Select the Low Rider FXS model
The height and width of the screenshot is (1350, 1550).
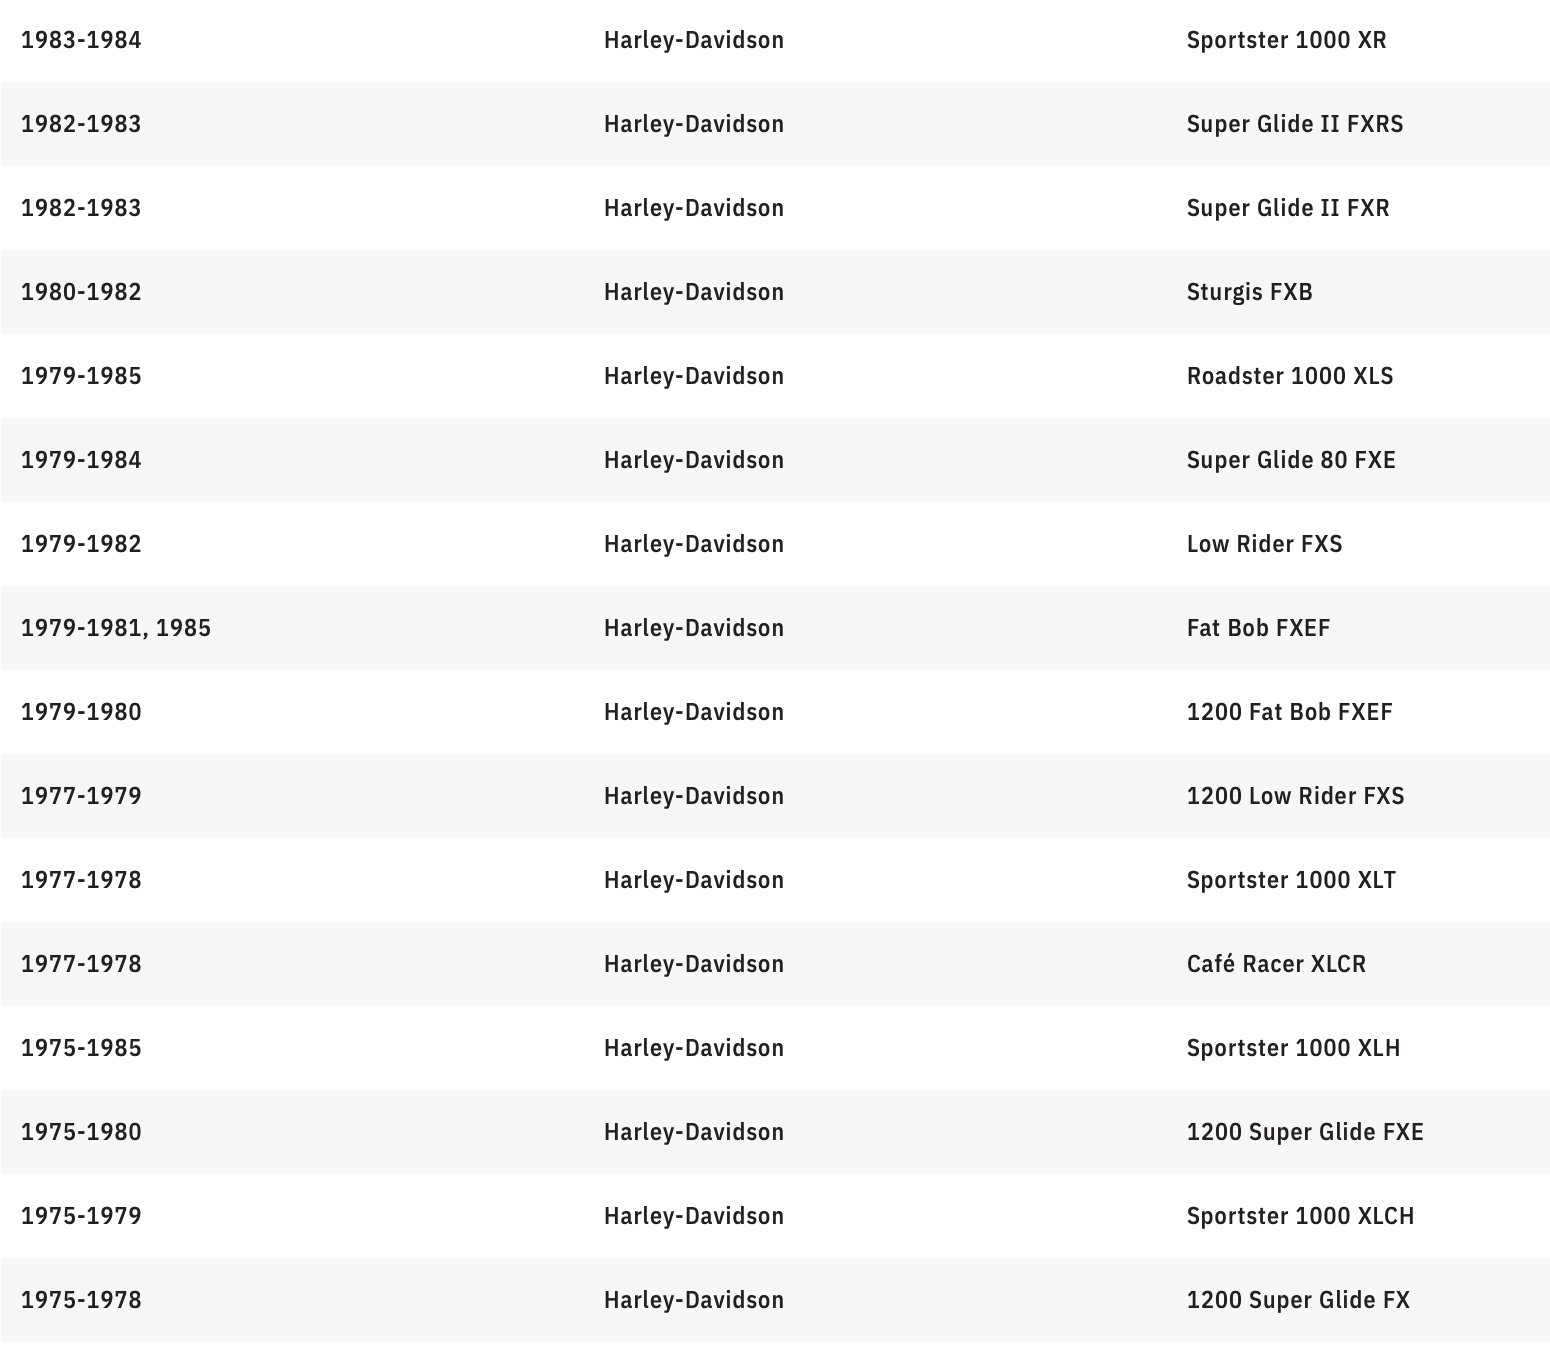pyautogui.click(x=1264, y=544)
